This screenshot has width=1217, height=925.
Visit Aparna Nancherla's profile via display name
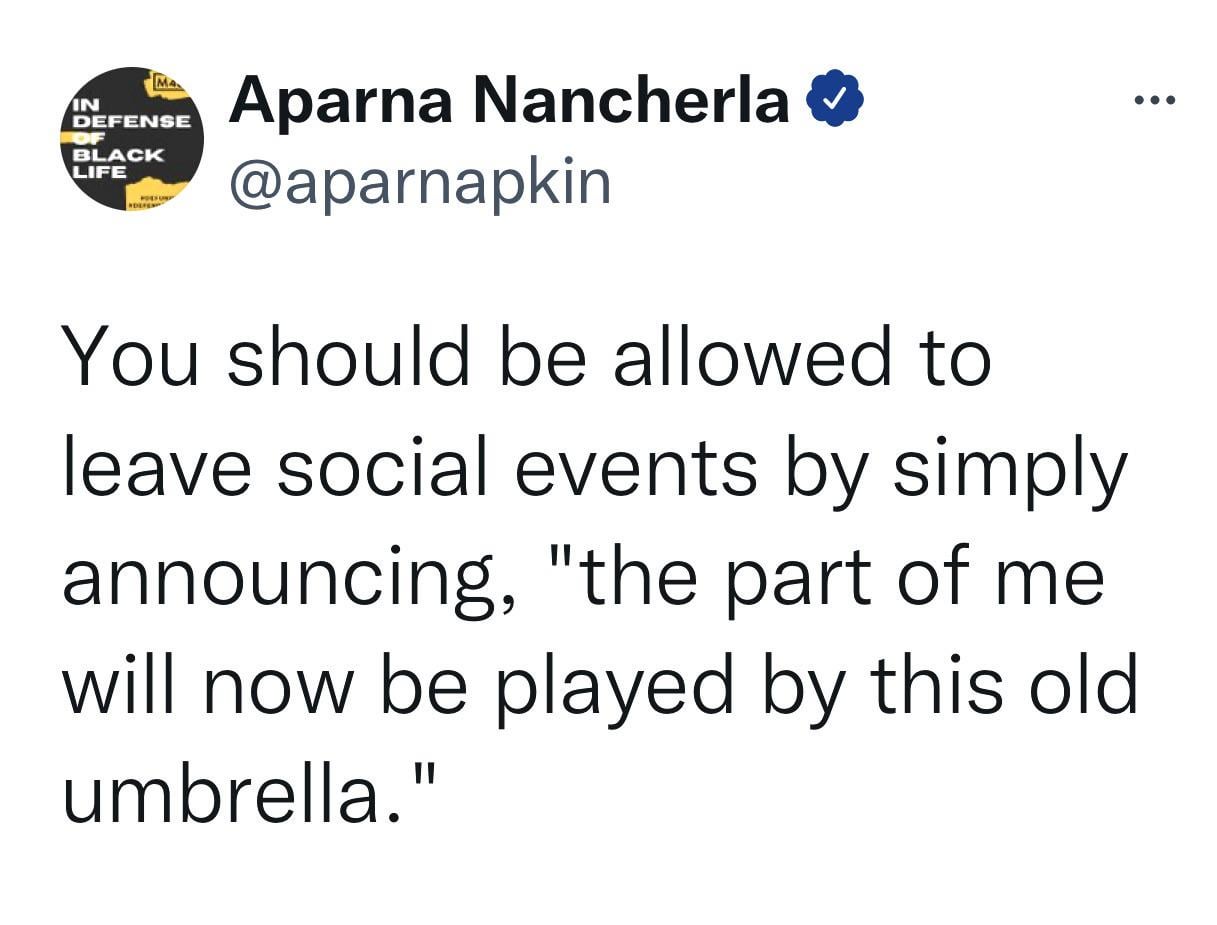pos(509,101)
